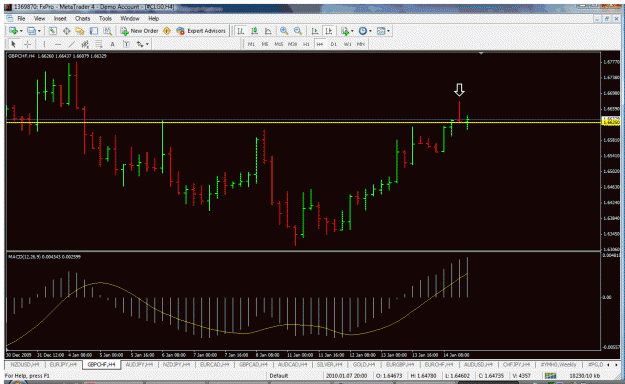Switch to the NZDUSD,H4 chart tab

[25, 364]
